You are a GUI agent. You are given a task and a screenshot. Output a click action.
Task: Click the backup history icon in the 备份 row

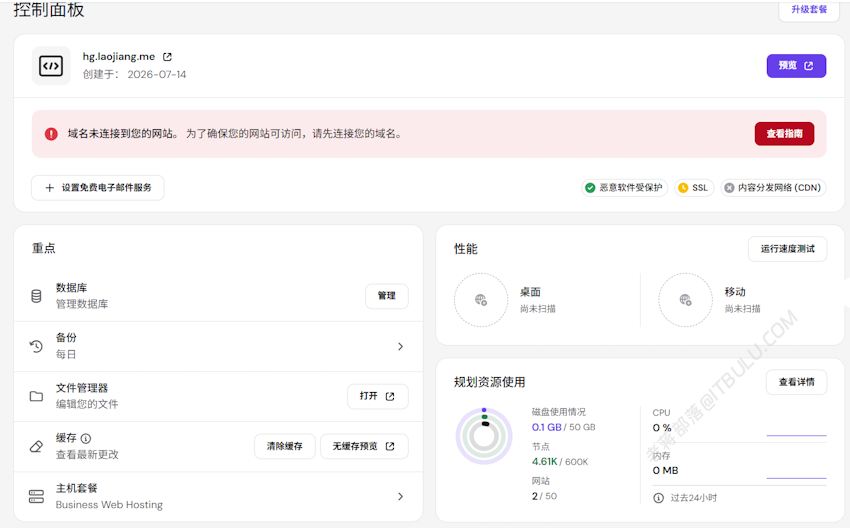pyautogui.click(x=36, y=346)
